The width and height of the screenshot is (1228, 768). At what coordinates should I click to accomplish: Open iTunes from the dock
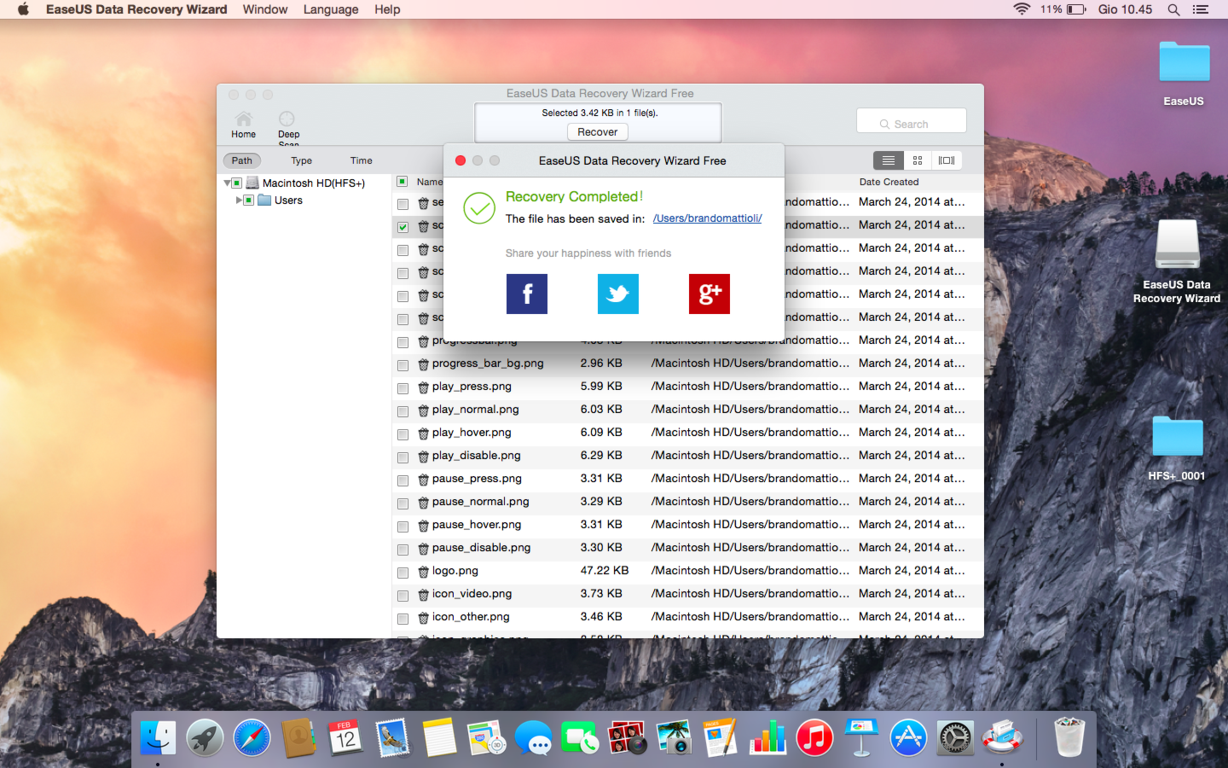pyautogui.click(x=814, y=739)
